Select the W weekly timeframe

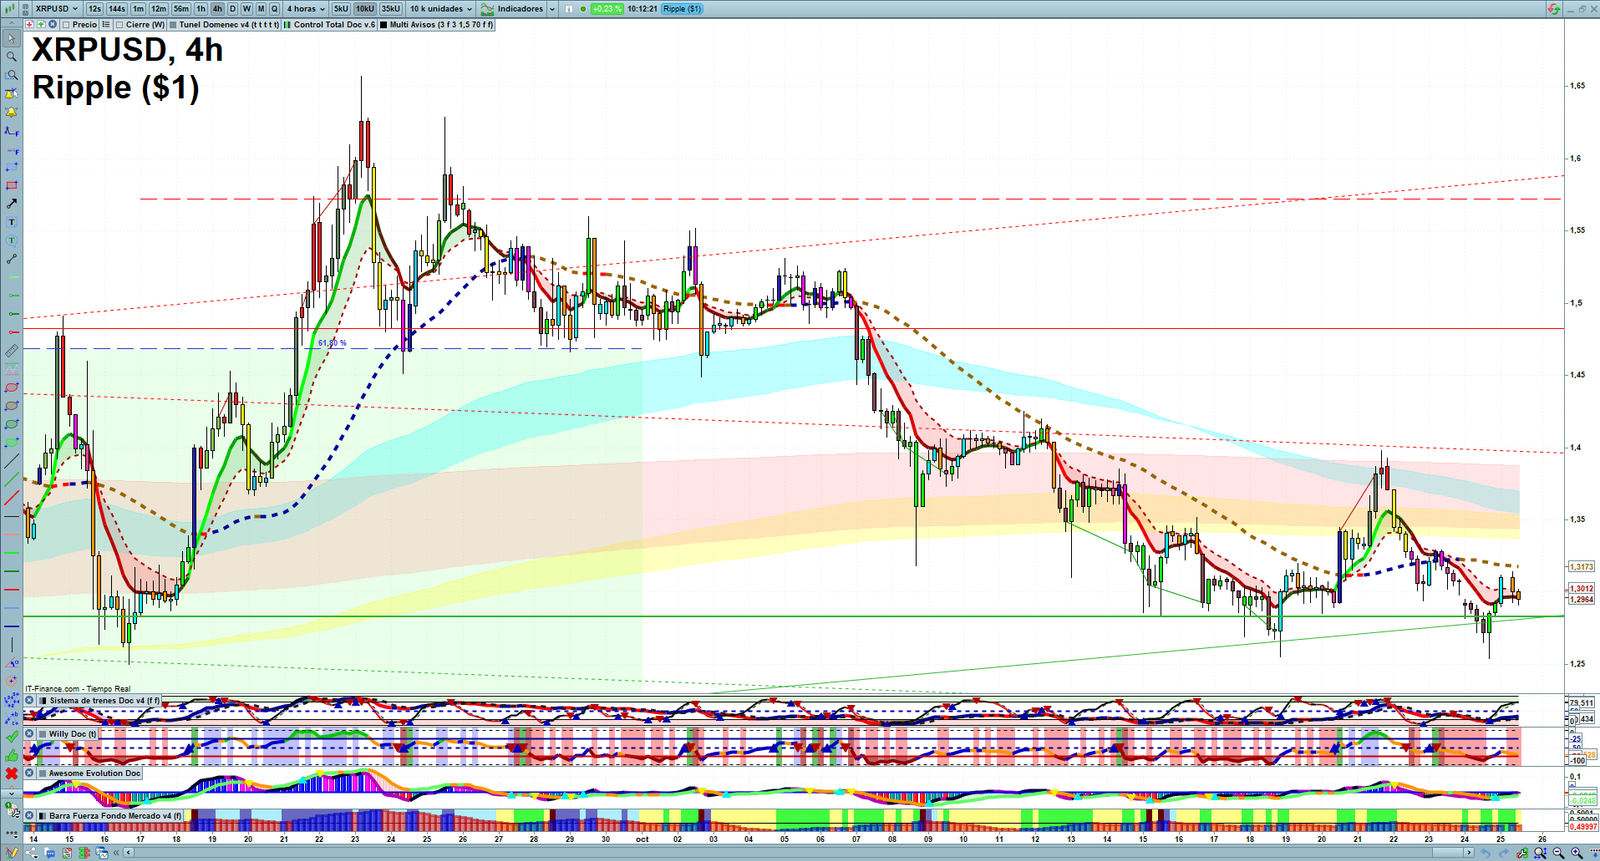click(x=247, y=9)
